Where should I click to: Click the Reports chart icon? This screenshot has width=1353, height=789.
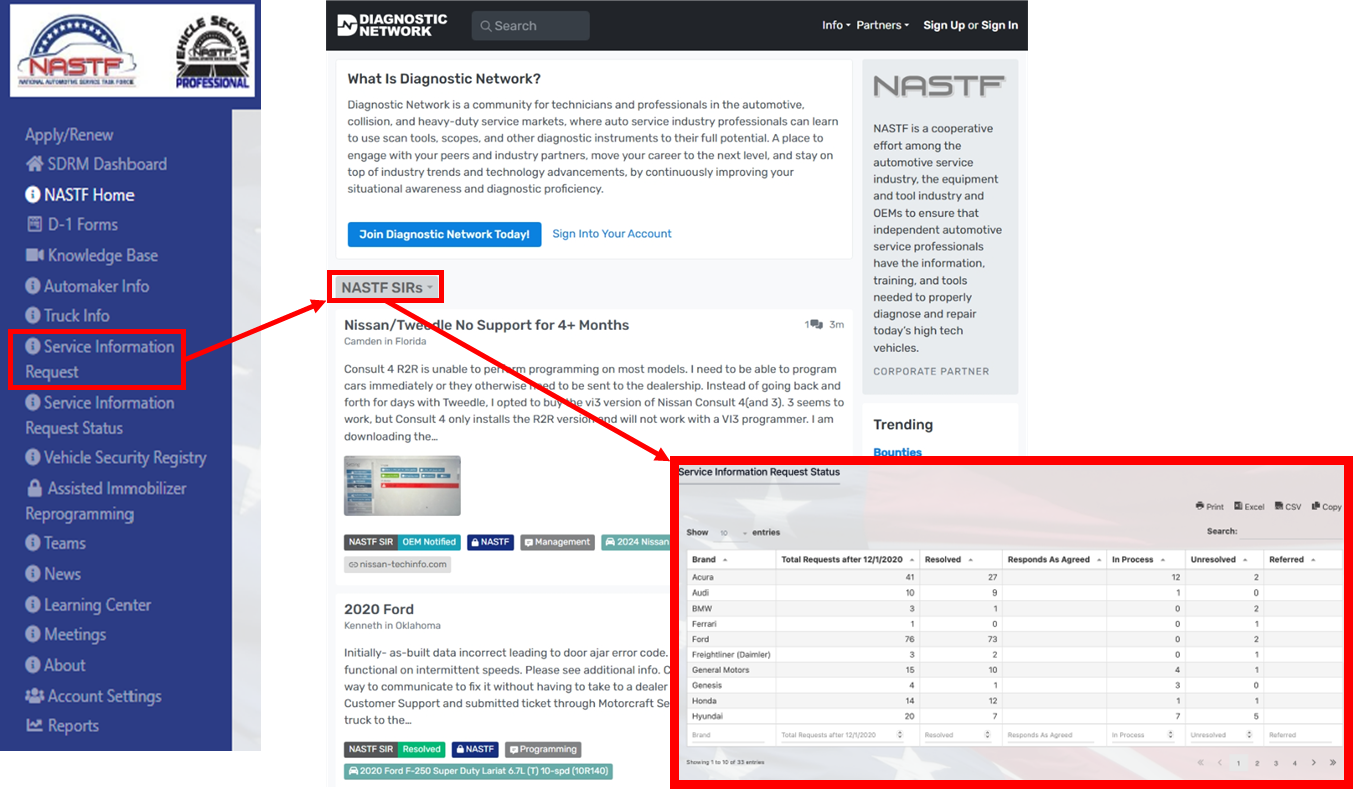(x=34, y=726)
